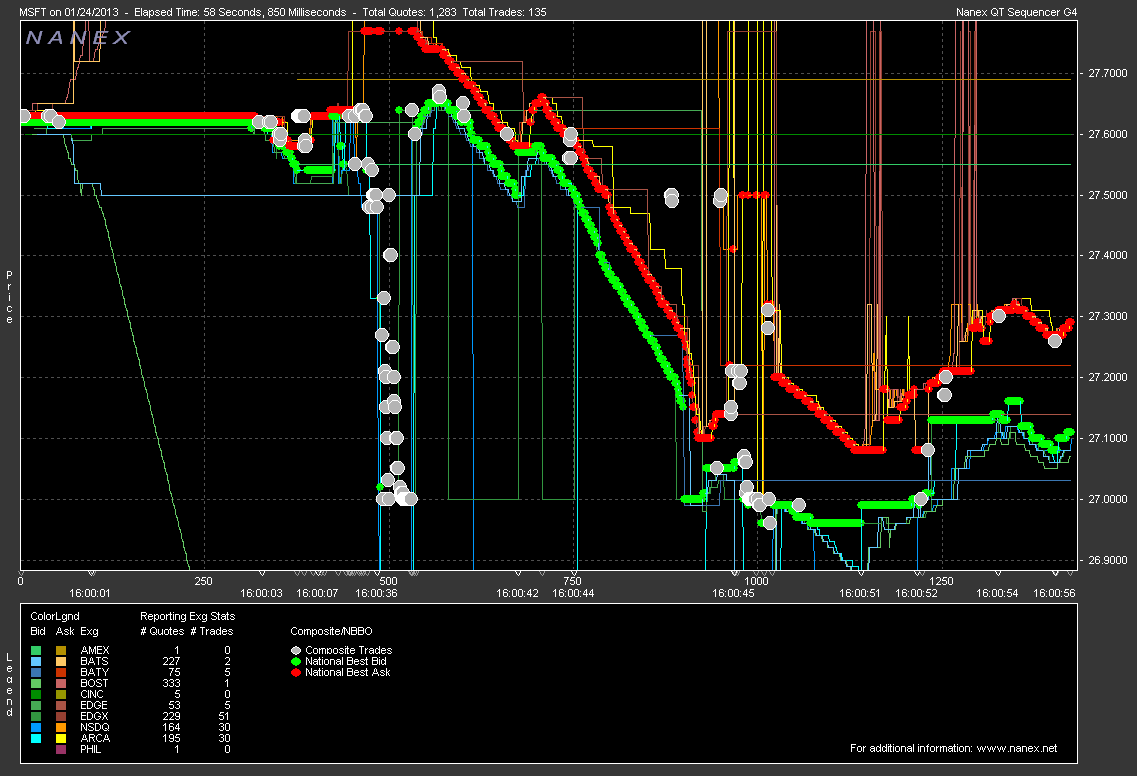Choose the BOST ask color swatch
The width and height of the screenshot is (1137, 776).
point(61,683)
